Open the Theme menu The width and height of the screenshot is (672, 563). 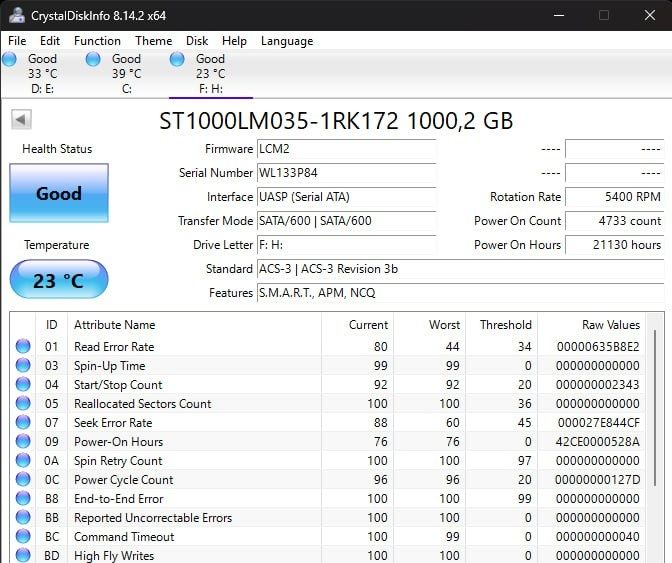tap(153, 41)
